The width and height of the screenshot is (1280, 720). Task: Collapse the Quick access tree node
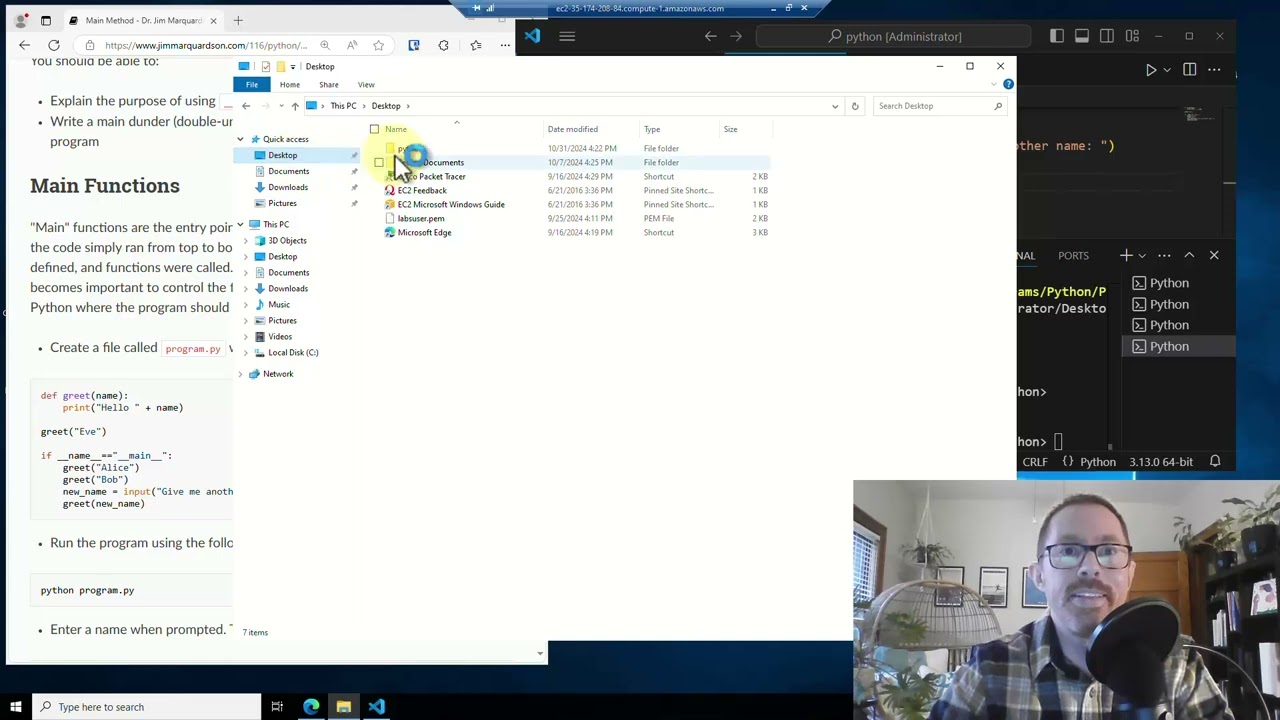click(x=240, y=139)
